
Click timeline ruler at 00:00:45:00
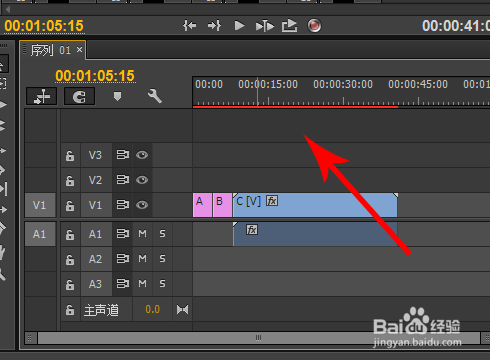(x=418, y=84)
